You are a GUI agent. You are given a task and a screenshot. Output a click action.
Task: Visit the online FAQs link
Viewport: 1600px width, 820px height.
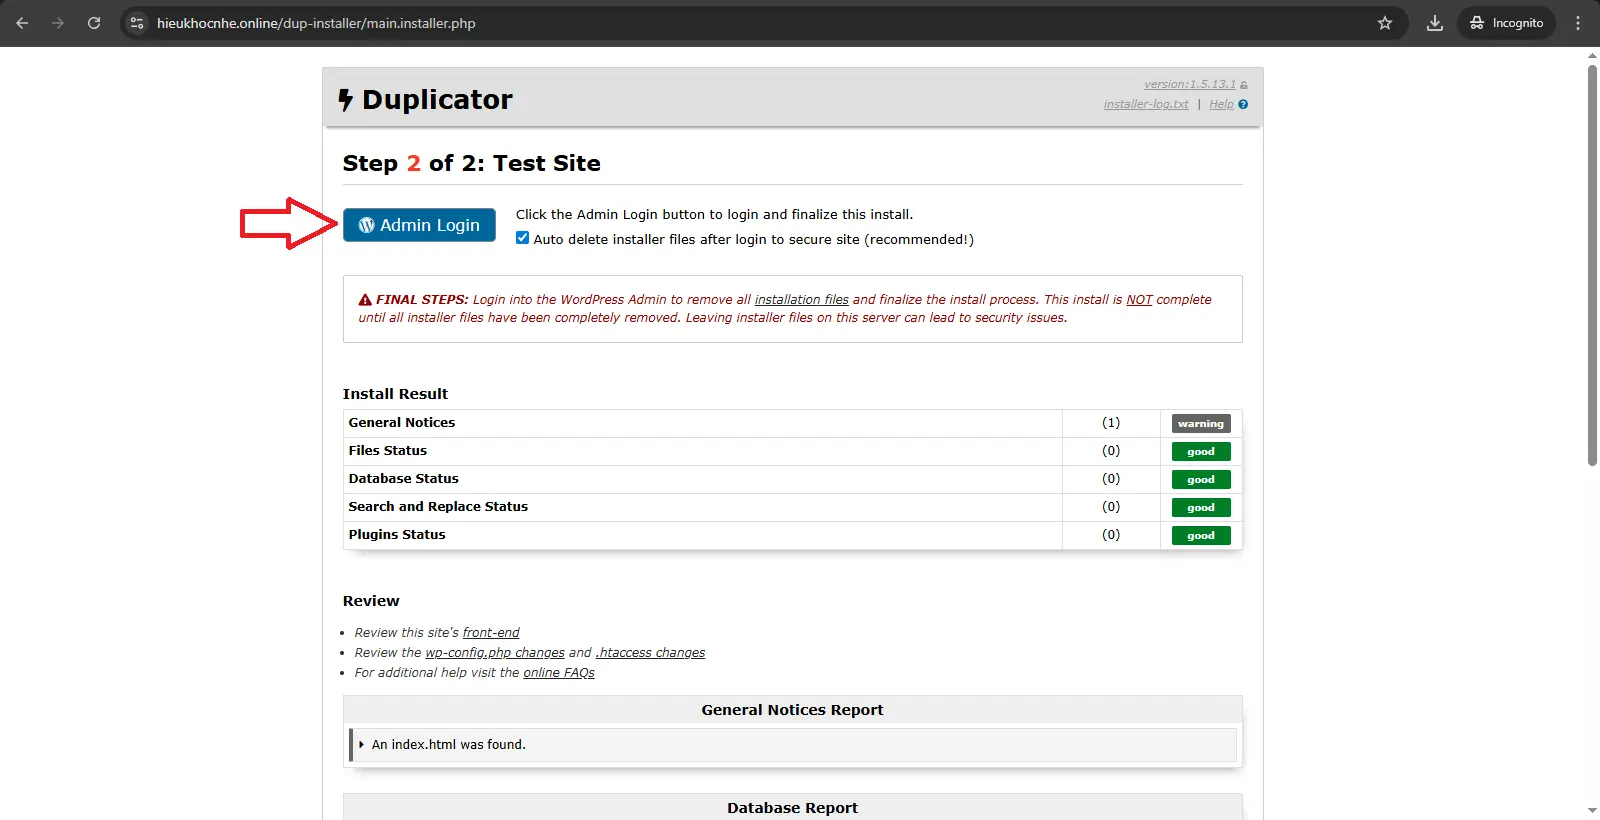pyautogui.click(x=558, y=673)
